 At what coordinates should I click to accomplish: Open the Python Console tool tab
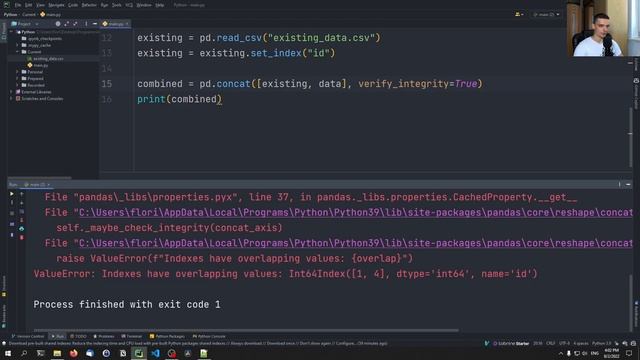point(209,336)
